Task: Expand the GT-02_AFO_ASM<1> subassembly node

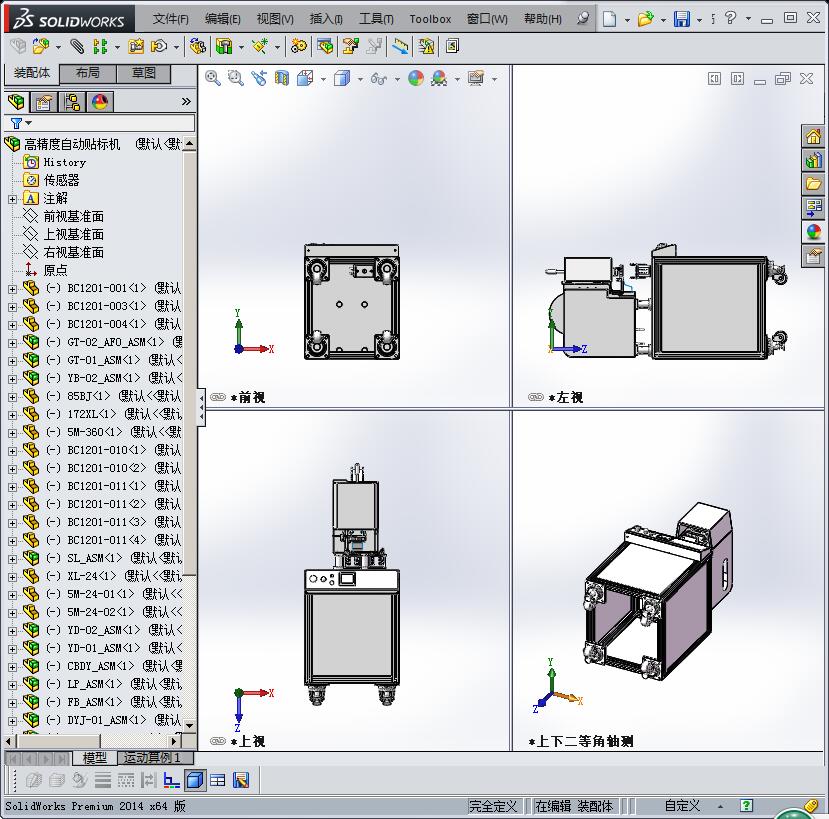Action: (x=12, y=343)
